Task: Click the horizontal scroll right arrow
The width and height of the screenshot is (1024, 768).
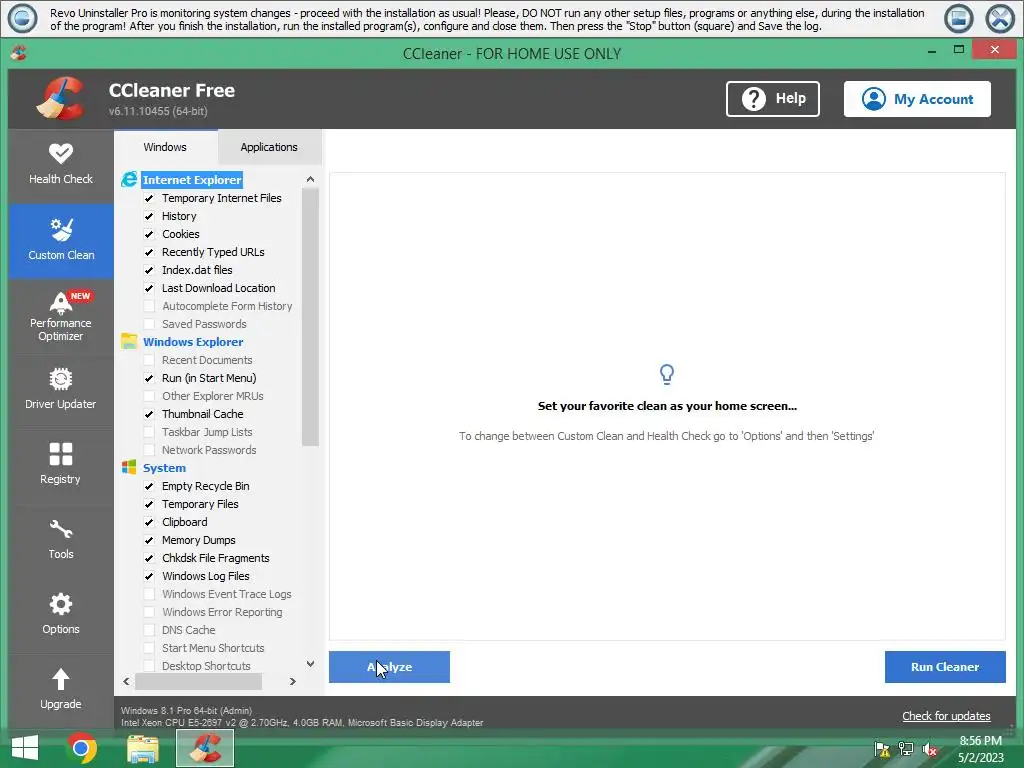Action: click(x=293, y=681)
